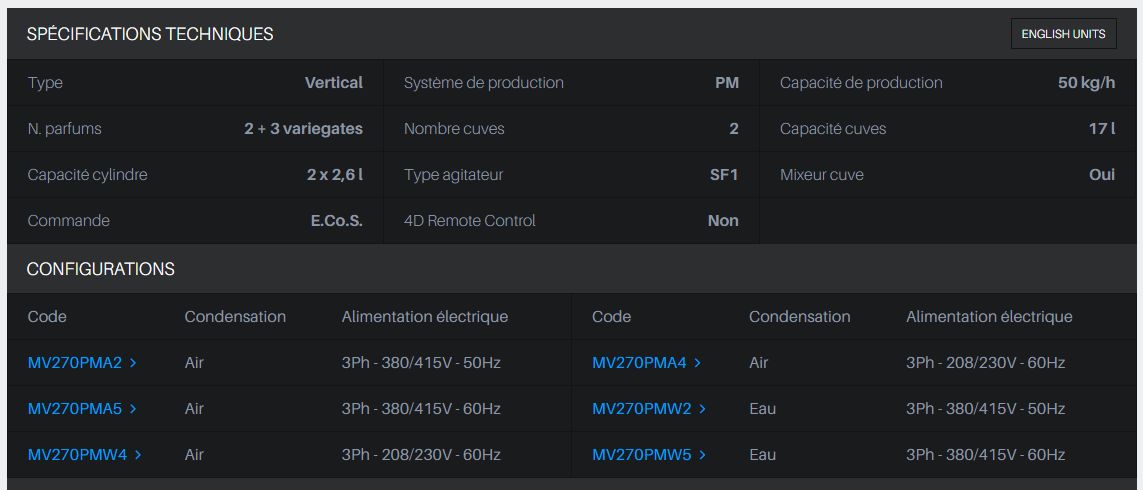Open the MV270PMA2 configuration link

75,363
